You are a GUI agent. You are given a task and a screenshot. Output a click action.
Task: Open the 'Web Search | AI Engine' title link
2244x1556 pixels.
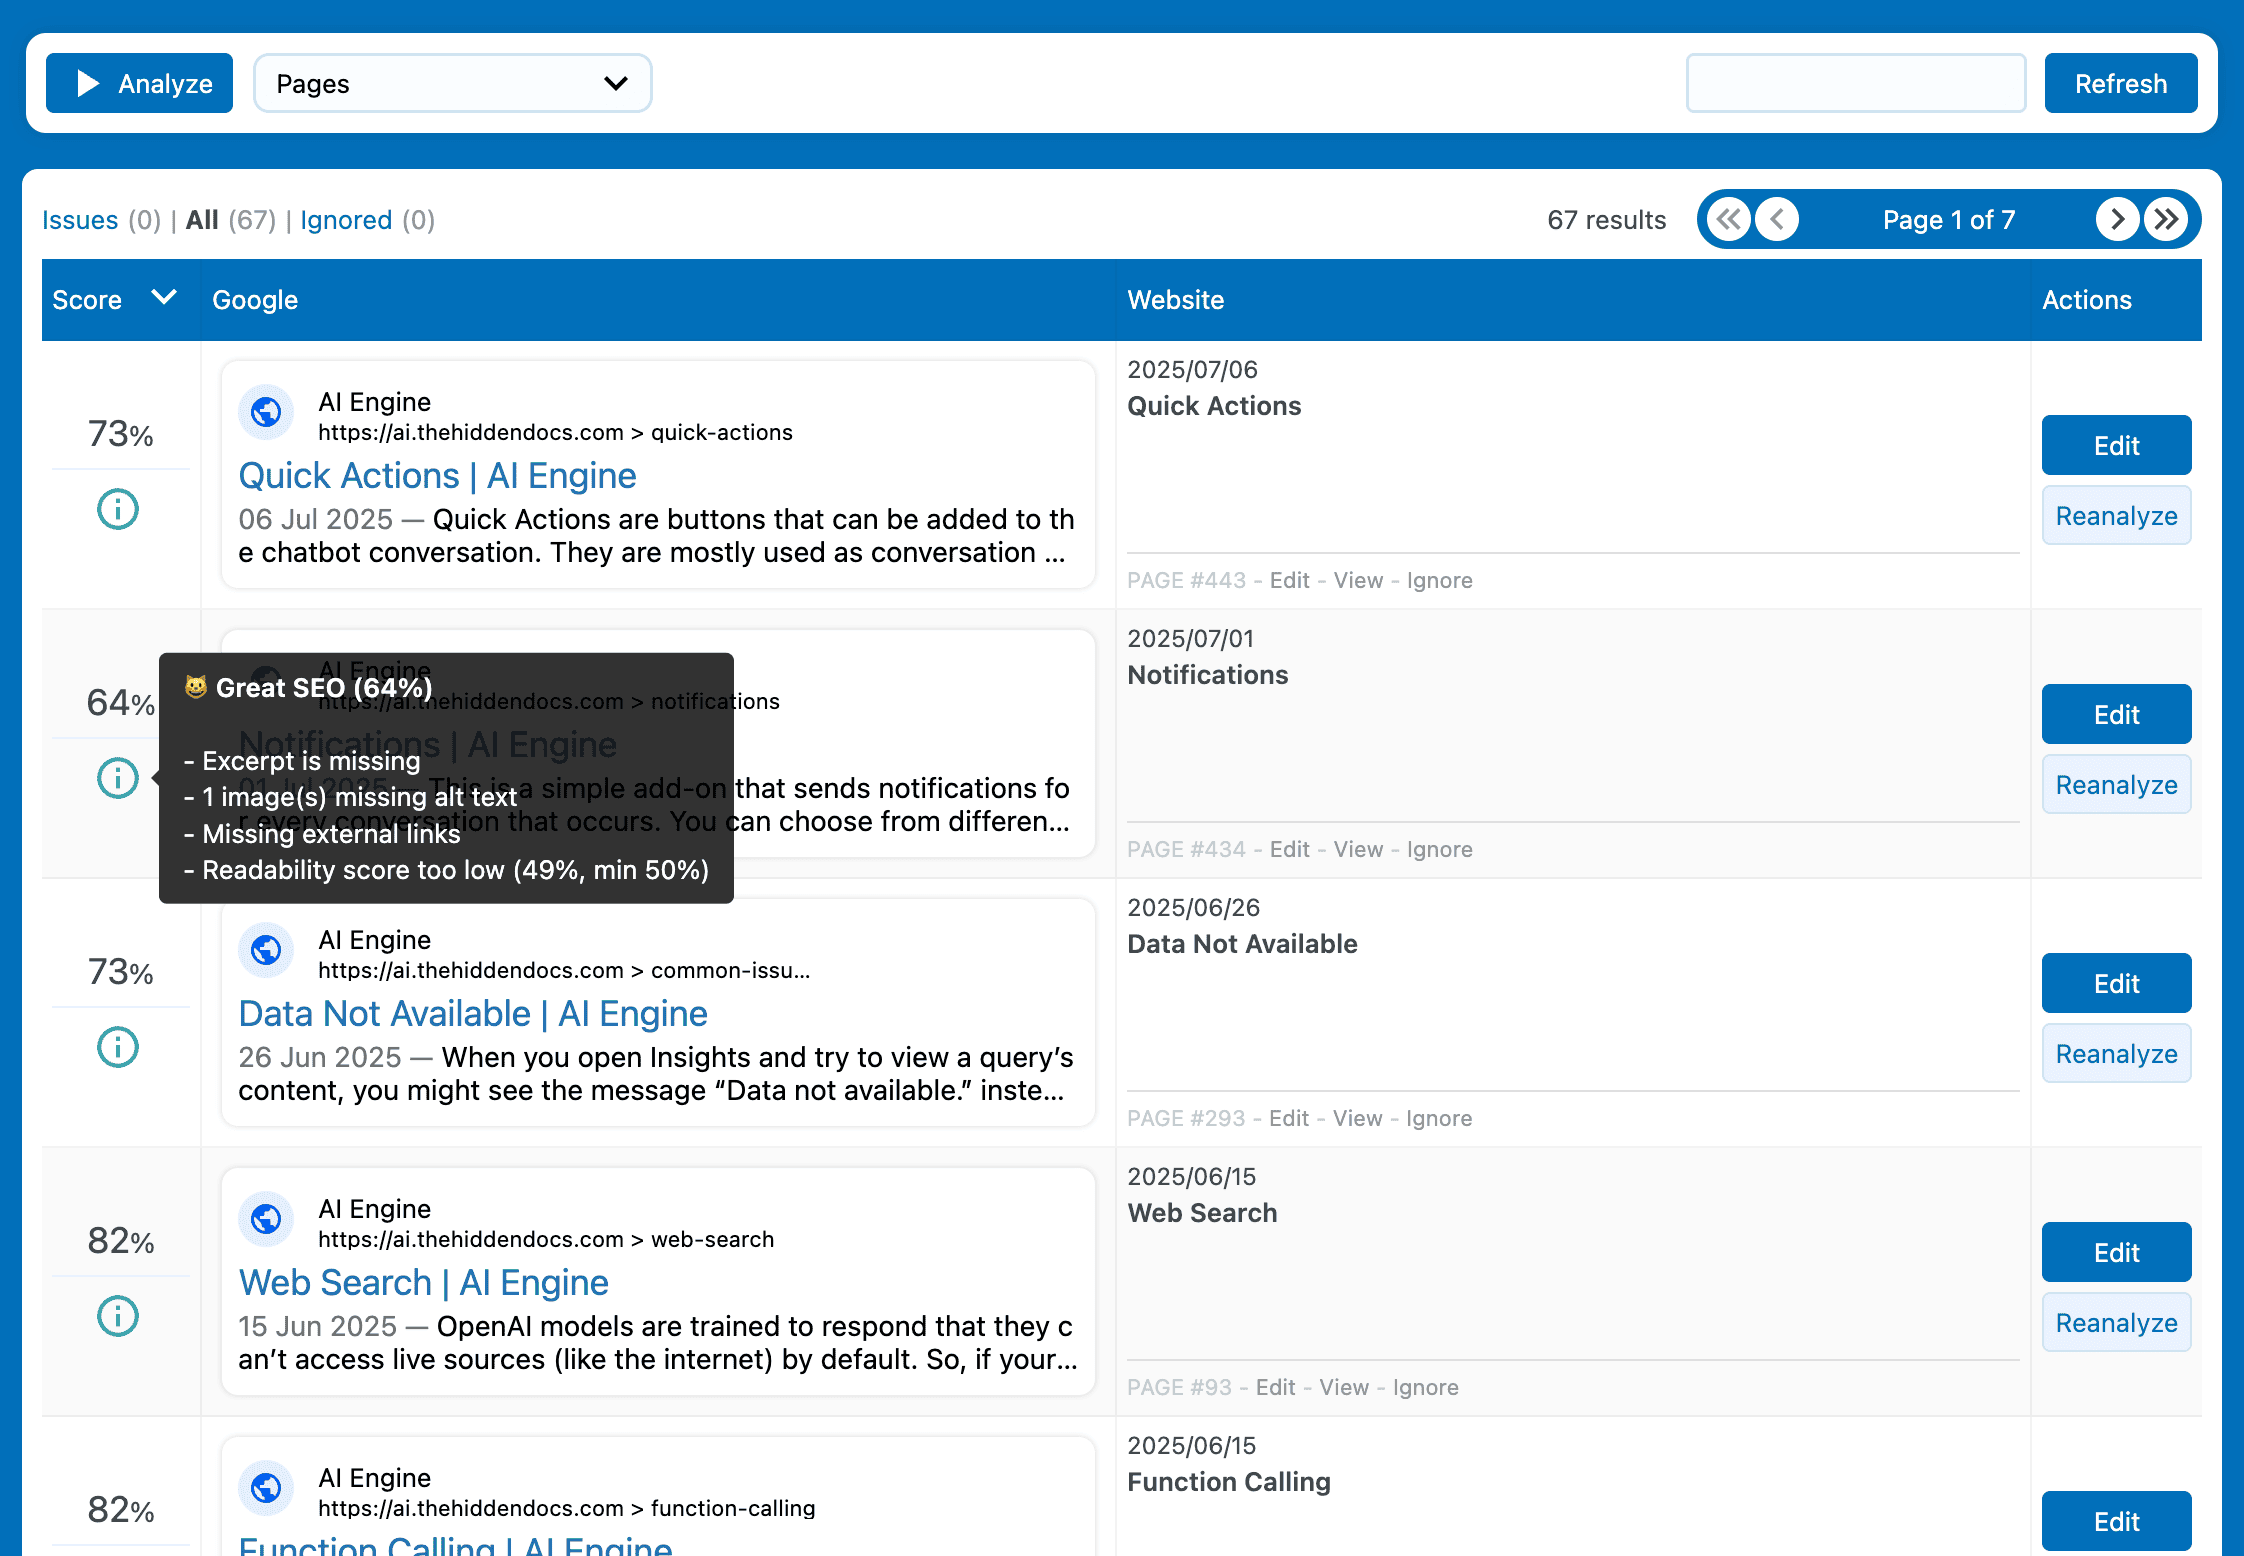pyautogui.click(x=424, y=1283)
